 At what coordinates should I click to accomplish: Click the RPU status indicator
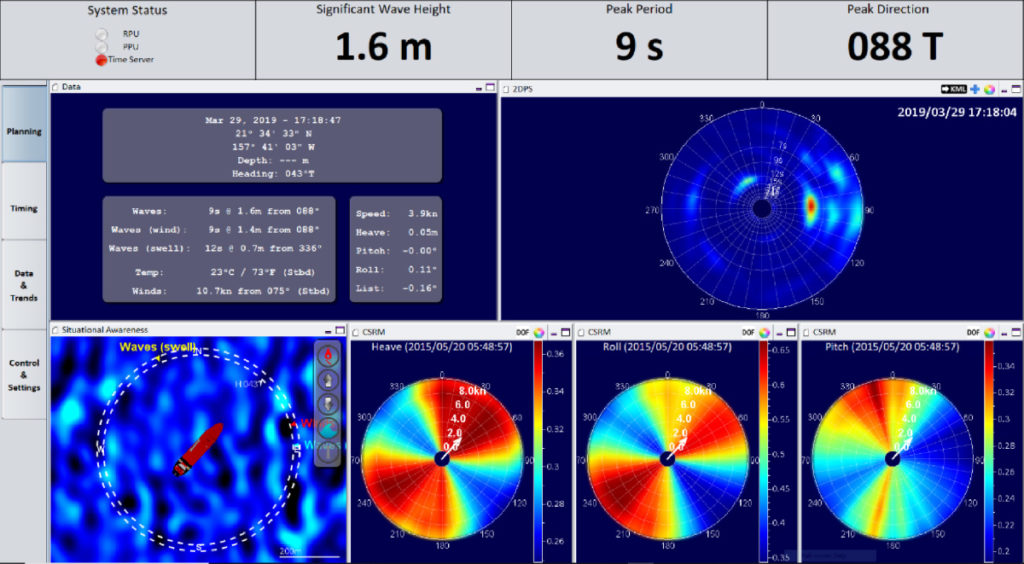[102, 33]
